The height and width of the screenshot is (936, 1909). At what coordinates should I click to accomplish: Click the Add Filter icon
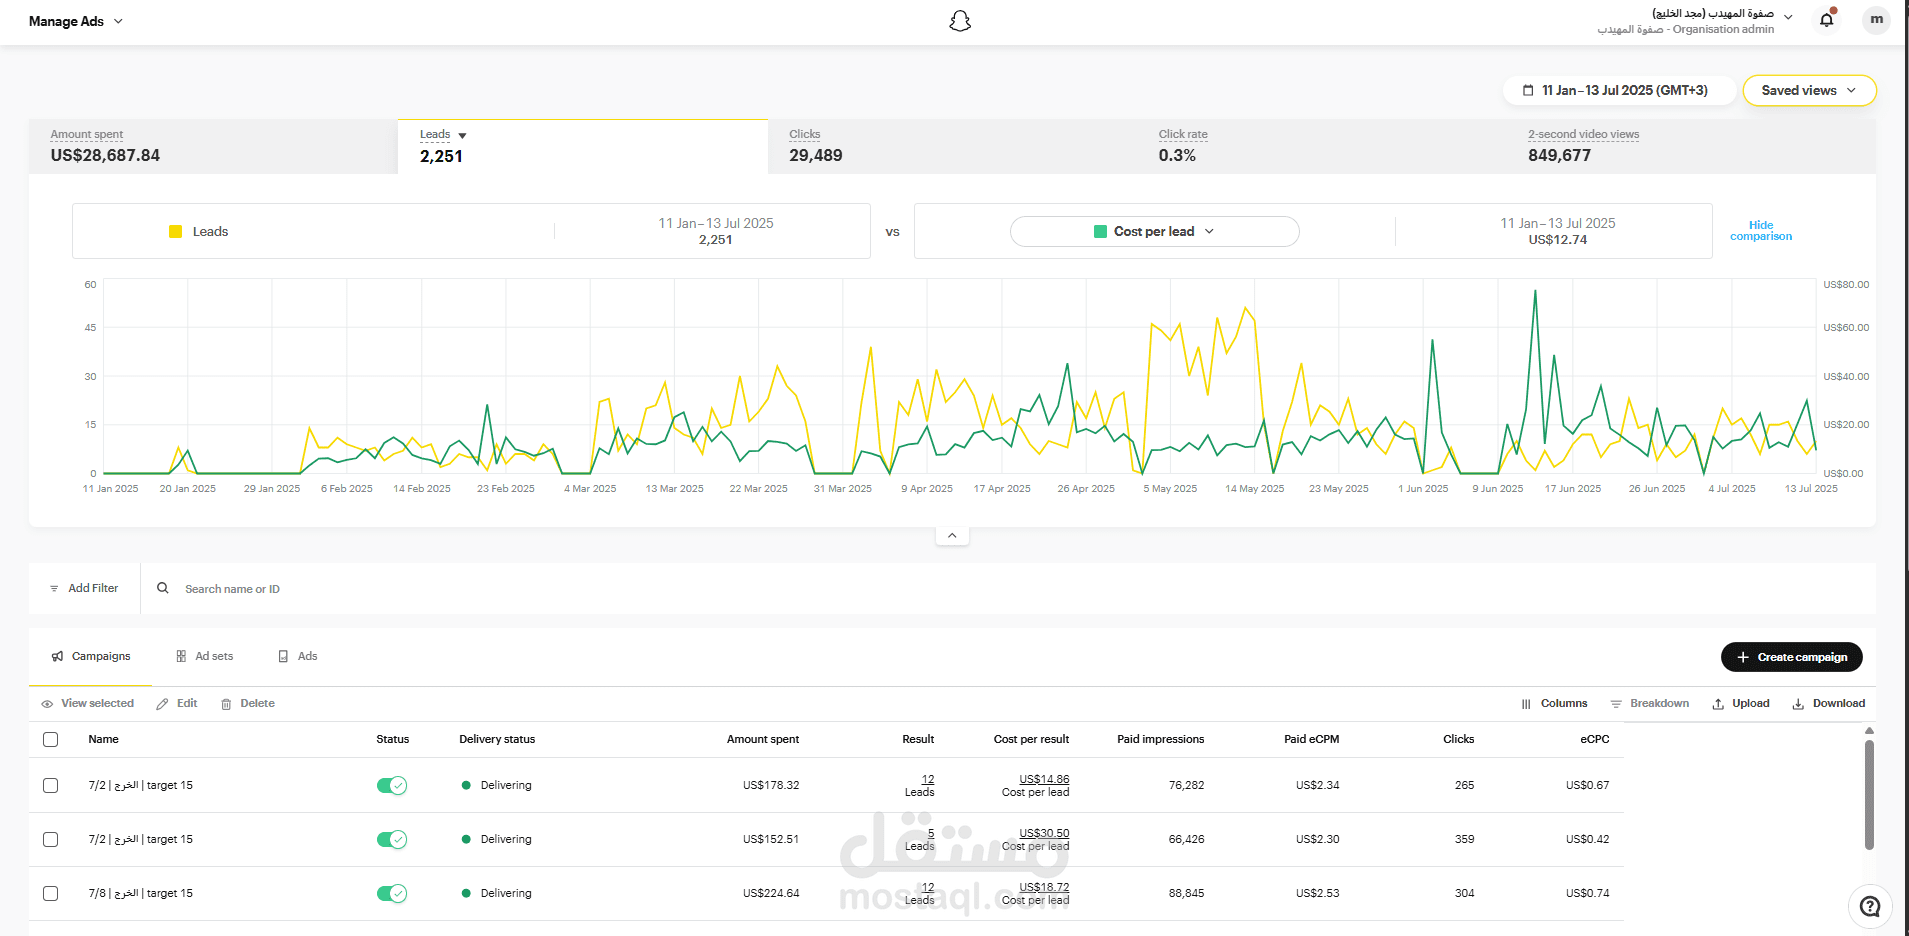54,588
